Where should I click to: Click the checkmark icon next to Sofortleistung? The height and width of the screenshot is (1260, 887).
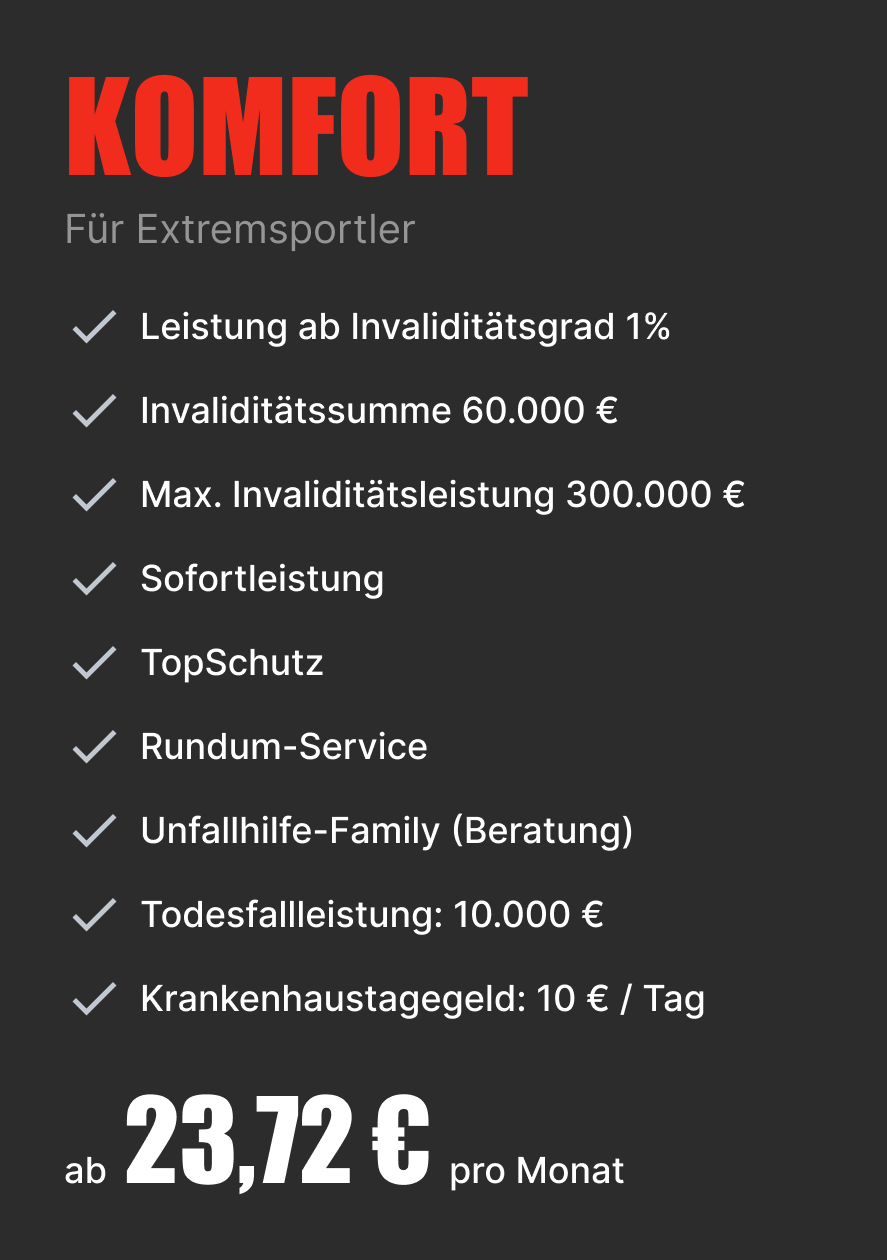(x=95, y=579)
